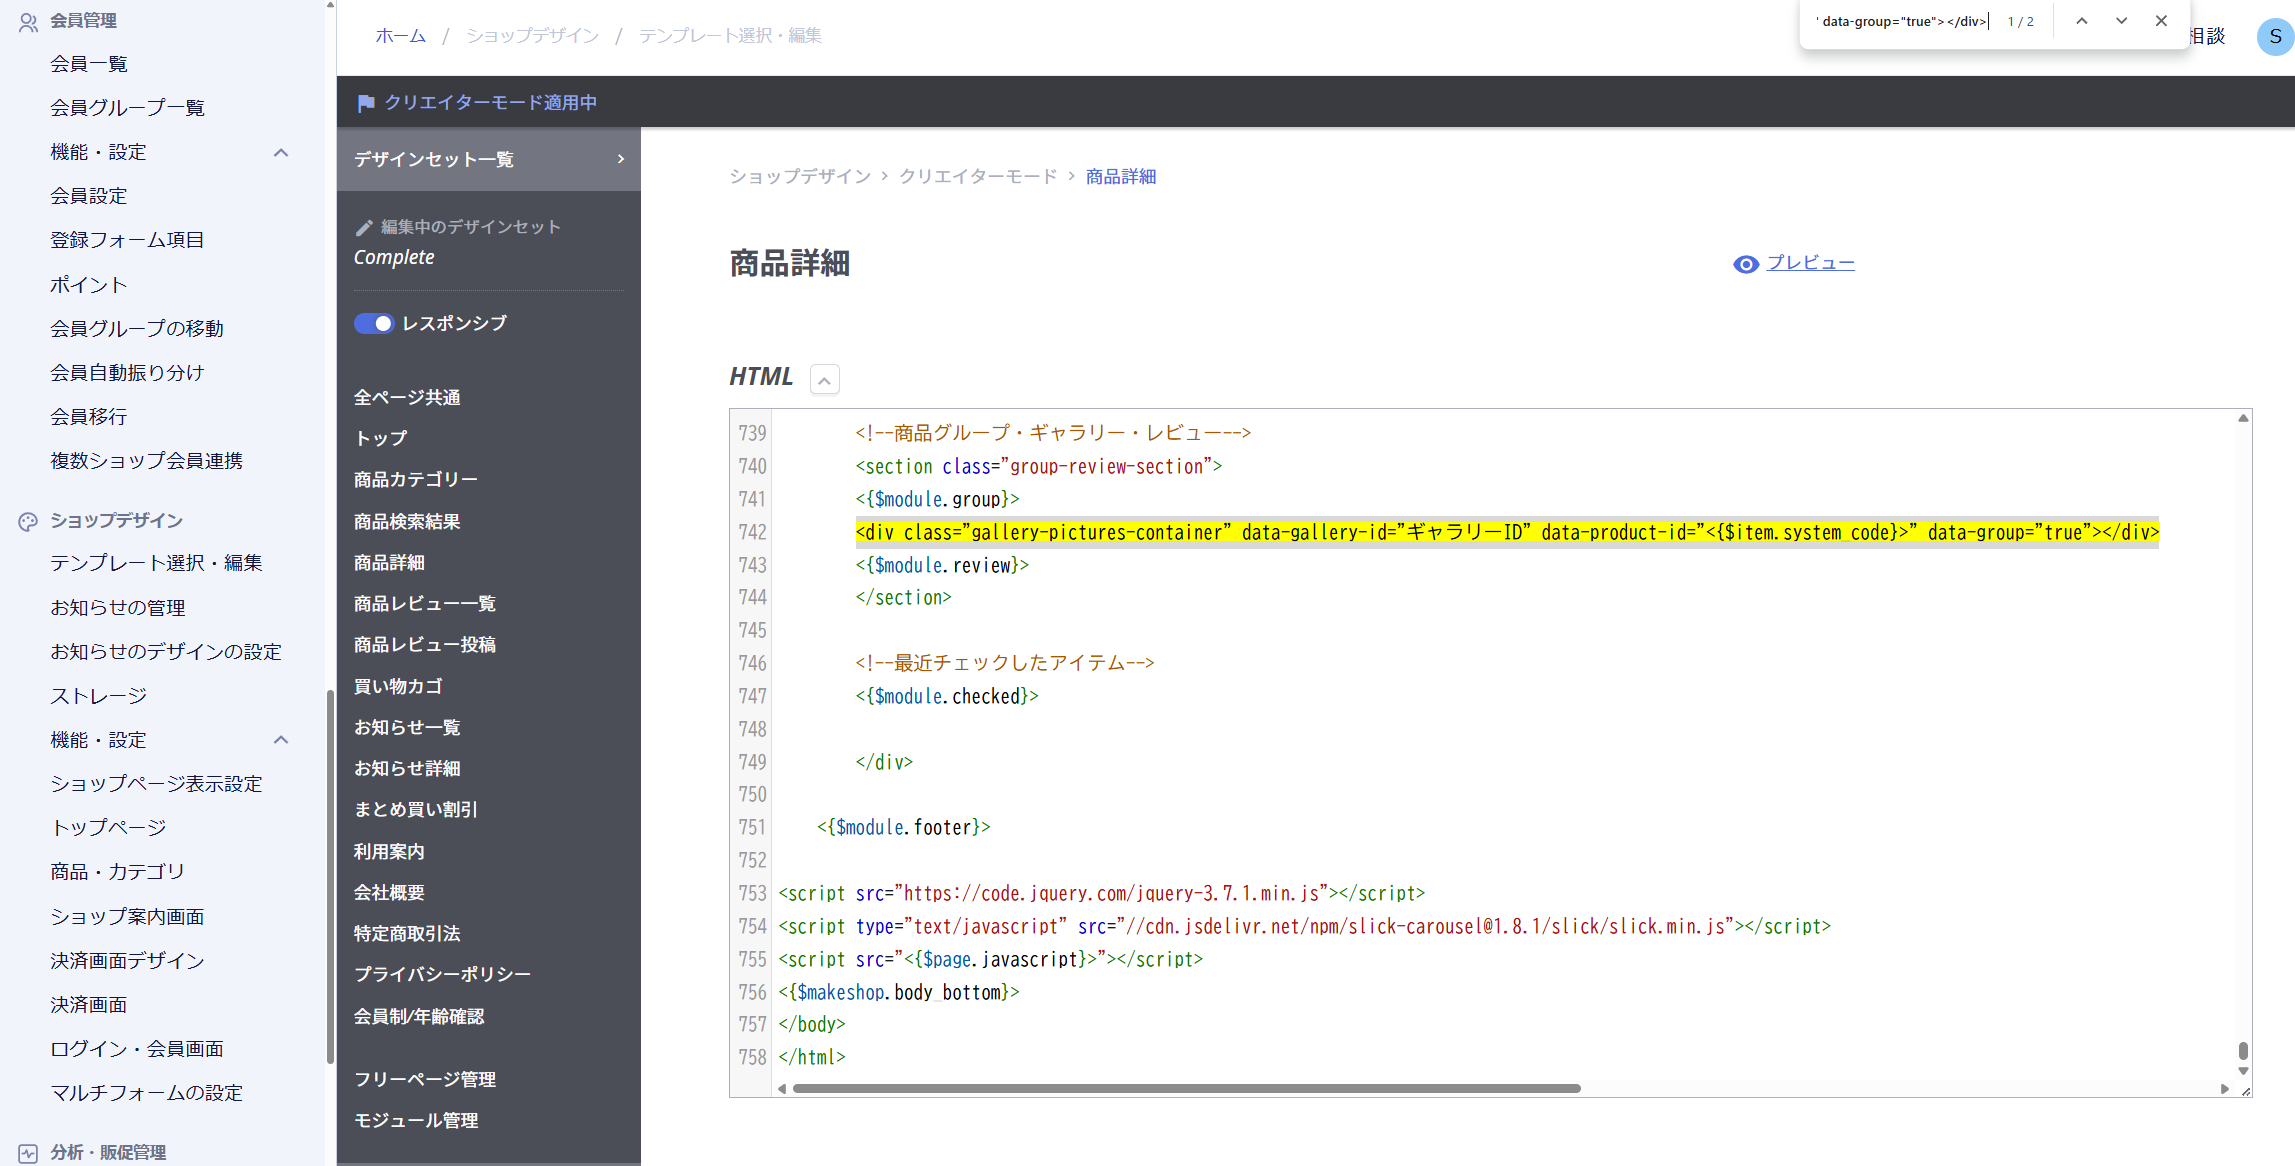Image resolution: width=2295 pixels, height=1166 pixels.
Task: Expand デザインセット一覧 chevron
Action: pyautogui.click(x=621, y=160)
